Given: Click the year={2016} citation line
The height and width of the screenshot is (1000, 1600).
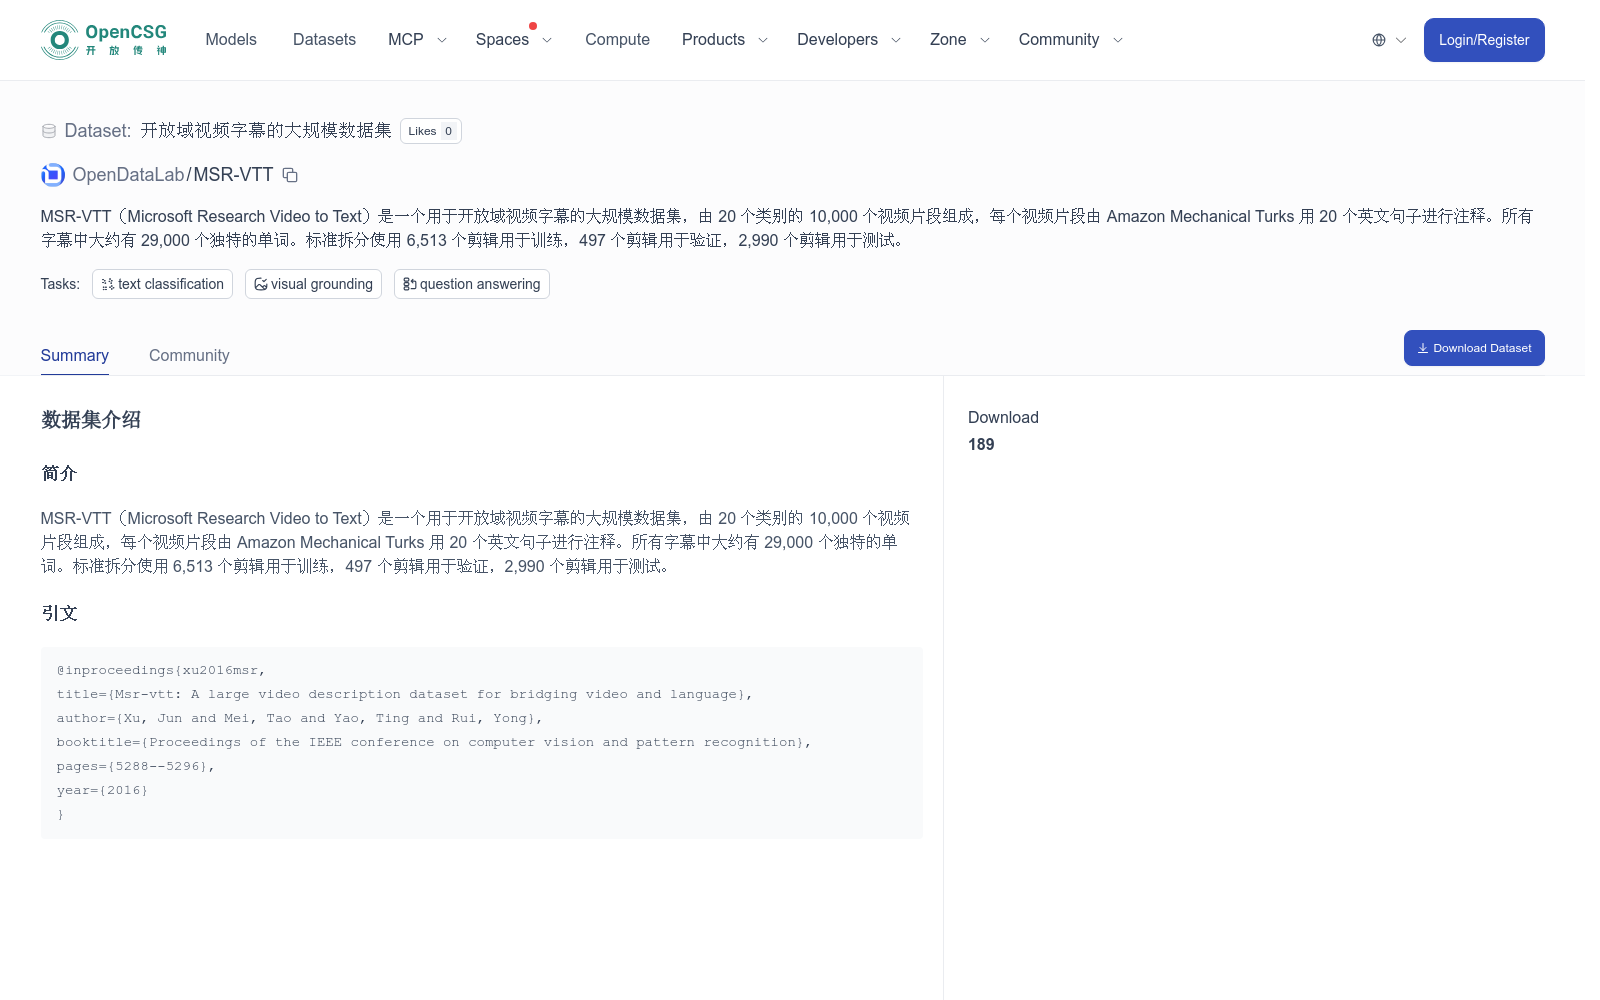Looking at the screenshot, I should click(102, 790).
